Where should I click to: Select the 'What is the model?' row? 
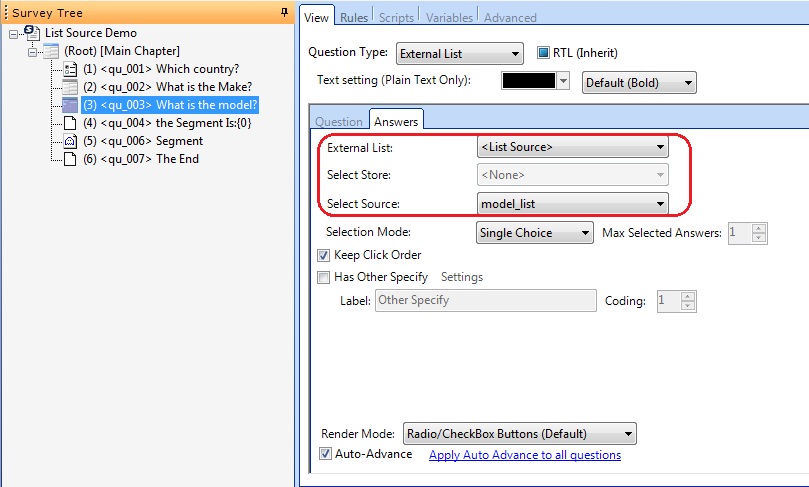click(170, 105)
